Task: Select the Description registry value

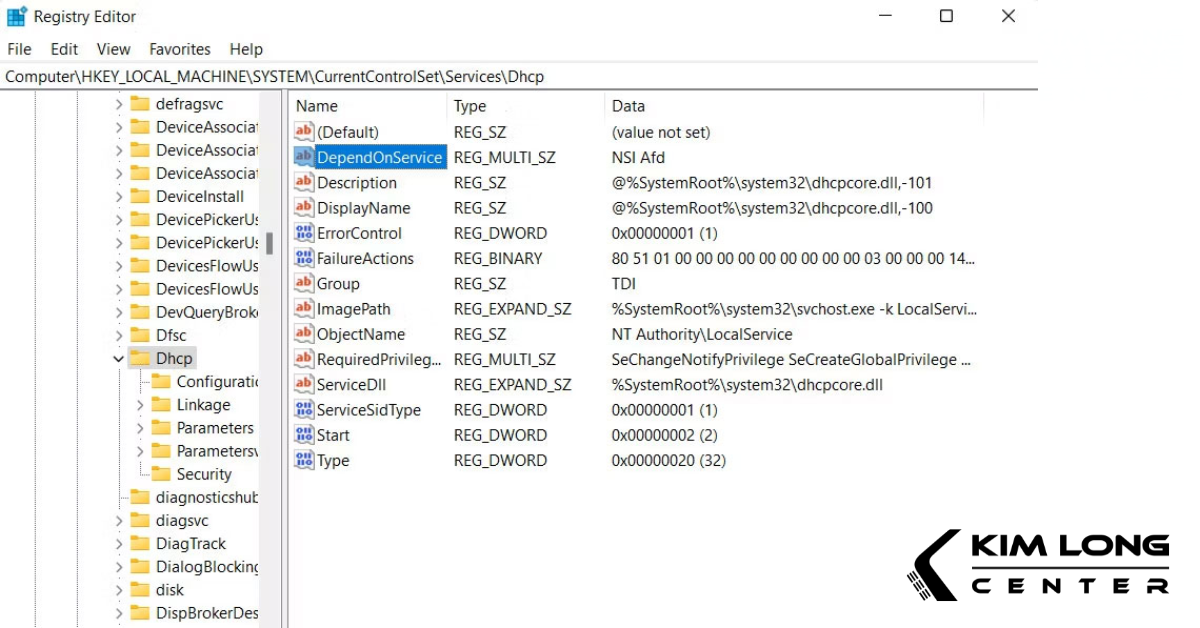Action: point(358,182)
